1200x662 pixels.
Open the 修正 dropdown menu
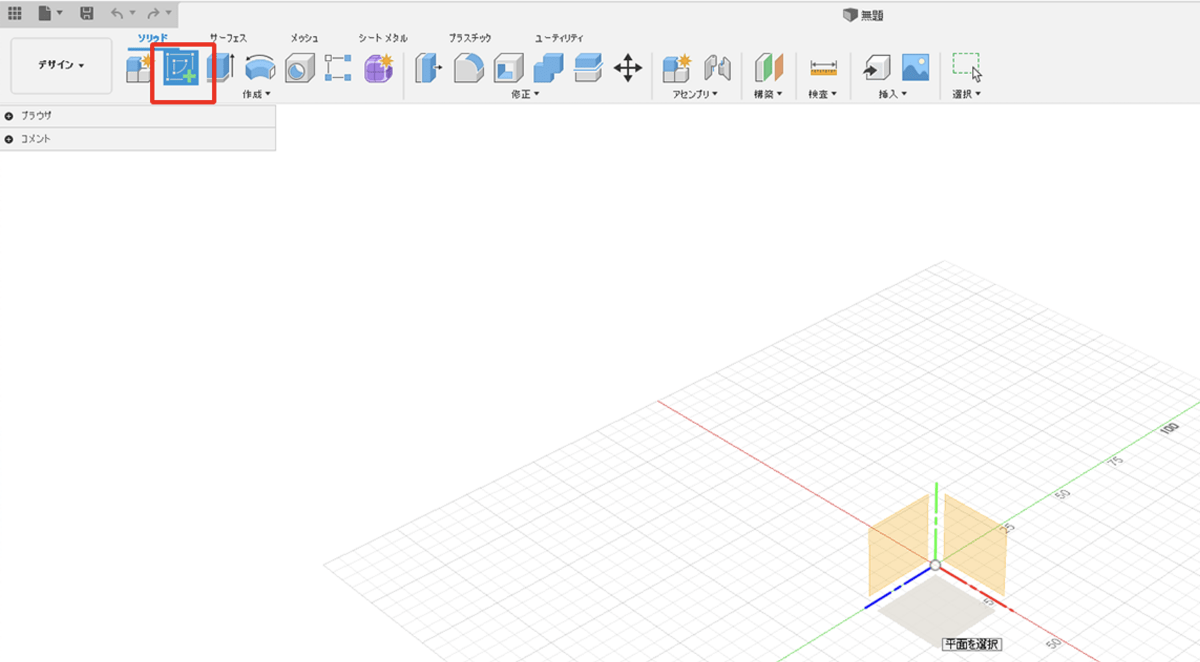(x=523, y=94)
